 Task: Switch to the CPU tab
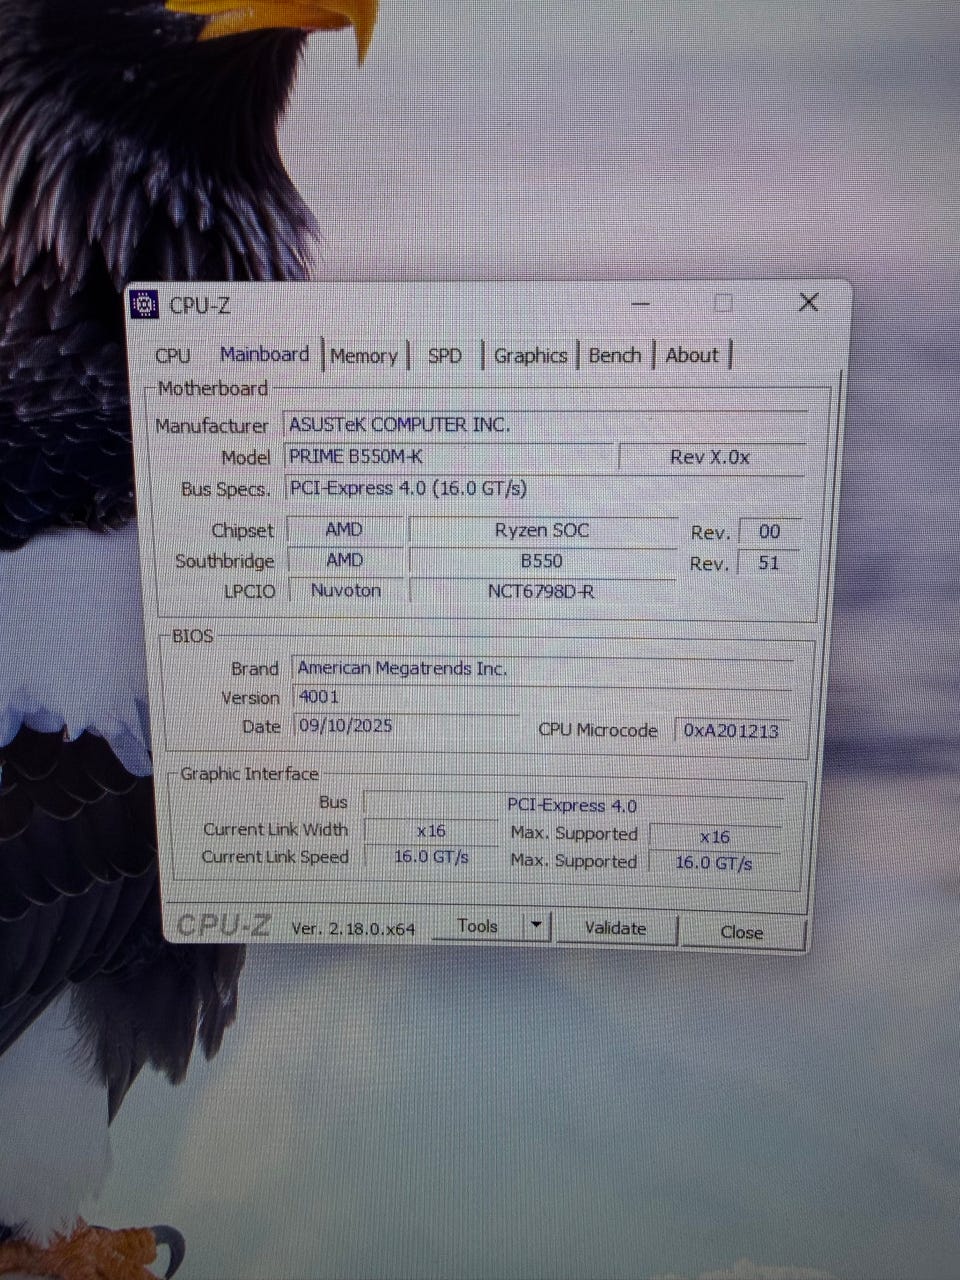pyautogui.click(x=173, y=355)
